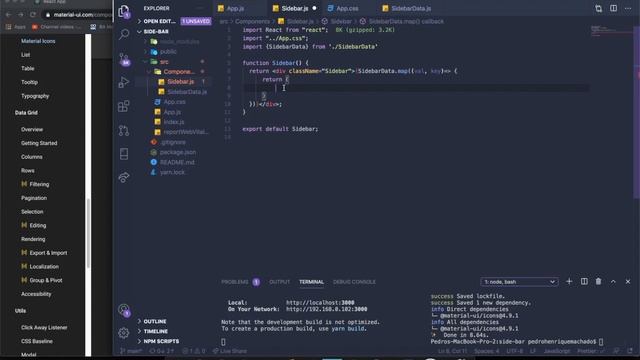This screenshot has height=360, width=640.
Task: Open the Search view in activity bar
Action: coord(124,34)
